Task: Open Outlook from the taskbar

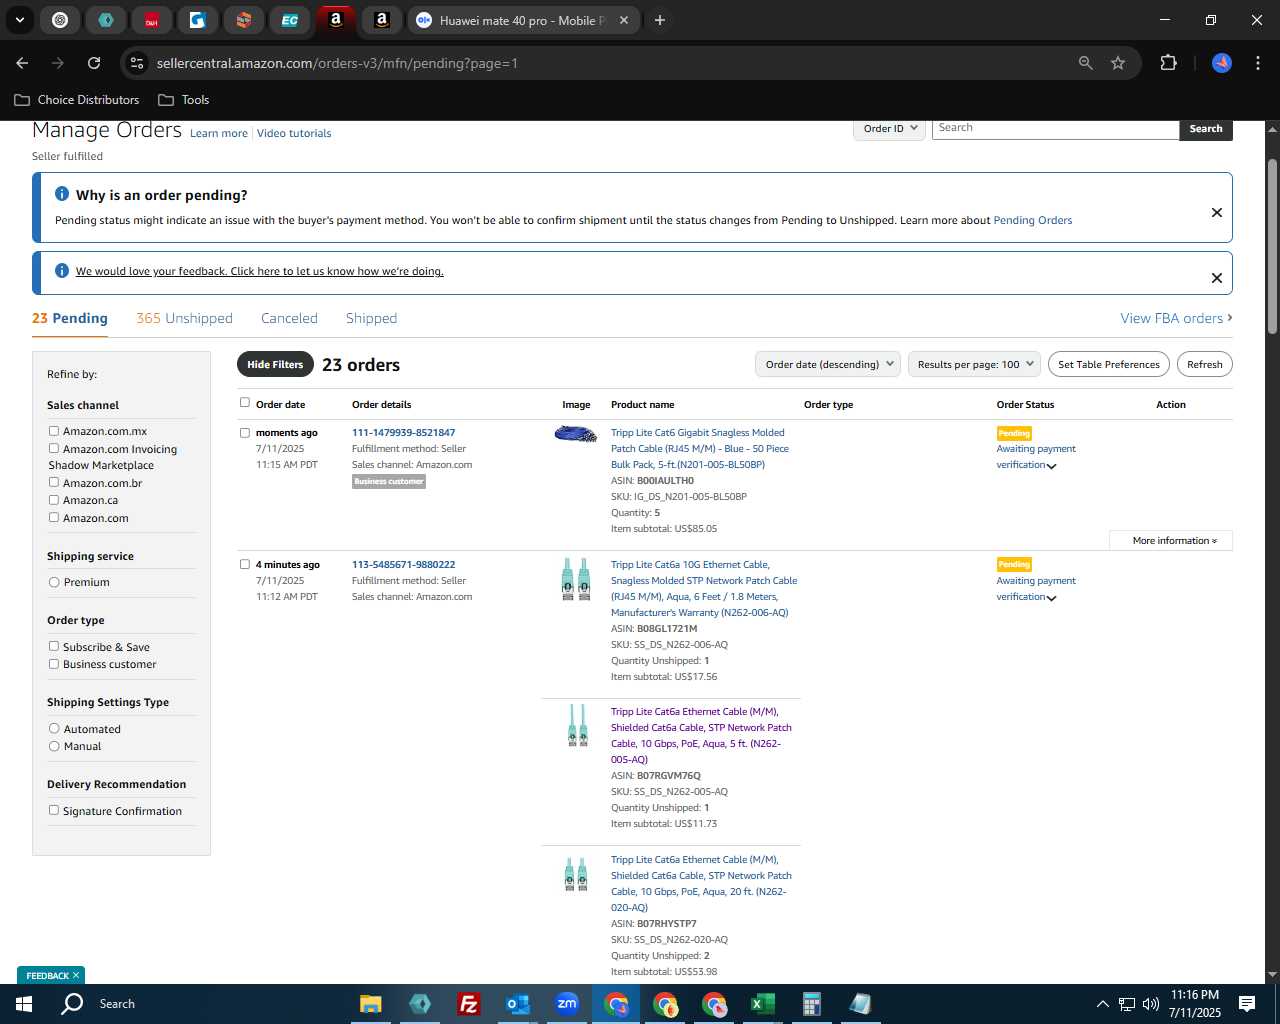Action: pyautogui.click(x=517, y=1004)
